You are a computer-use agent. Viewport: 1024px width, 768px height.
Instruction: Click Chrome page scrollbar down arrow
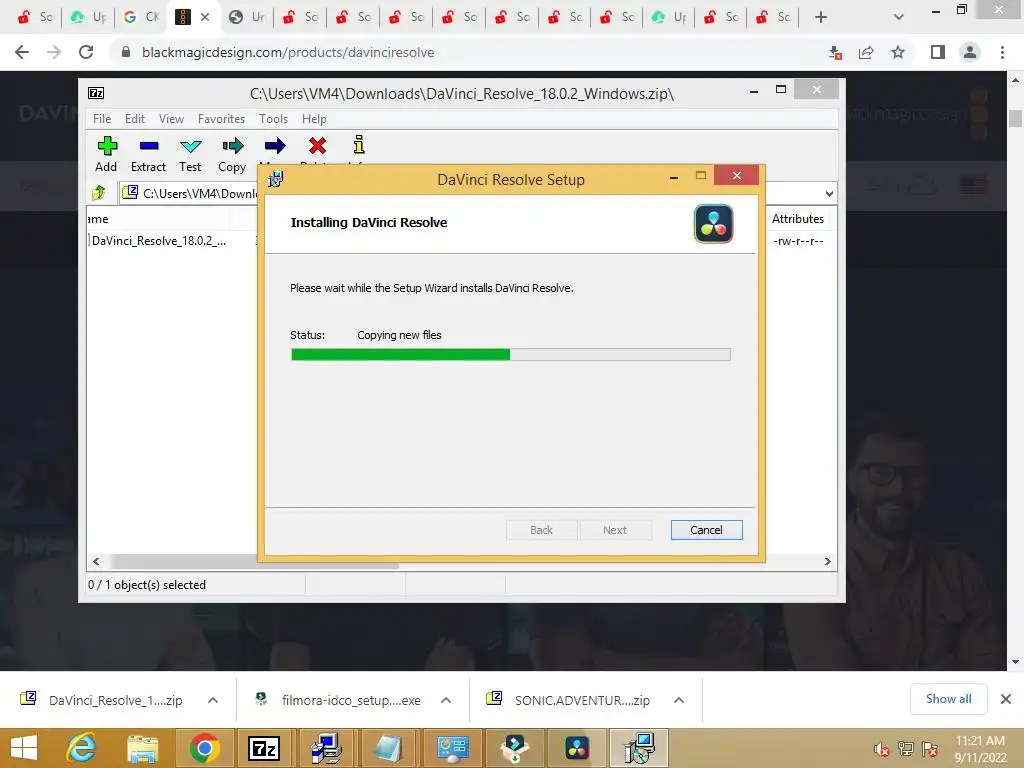point(1016,662)
